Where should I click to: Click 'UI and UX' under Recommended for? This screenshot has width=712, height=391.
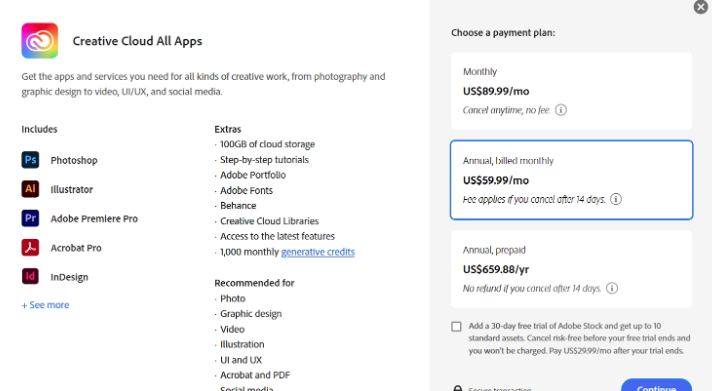point(241,360)
